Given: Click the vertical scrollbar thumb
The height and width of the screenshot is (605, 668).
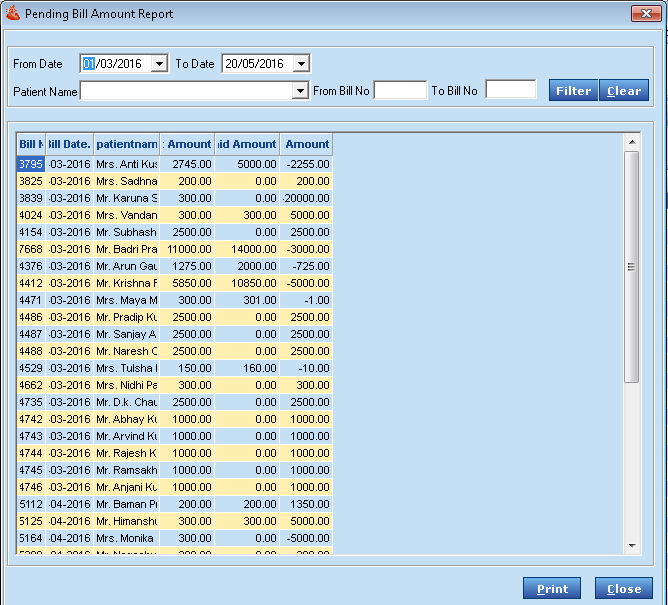Looking at the screenshot, I should (631, 266).
